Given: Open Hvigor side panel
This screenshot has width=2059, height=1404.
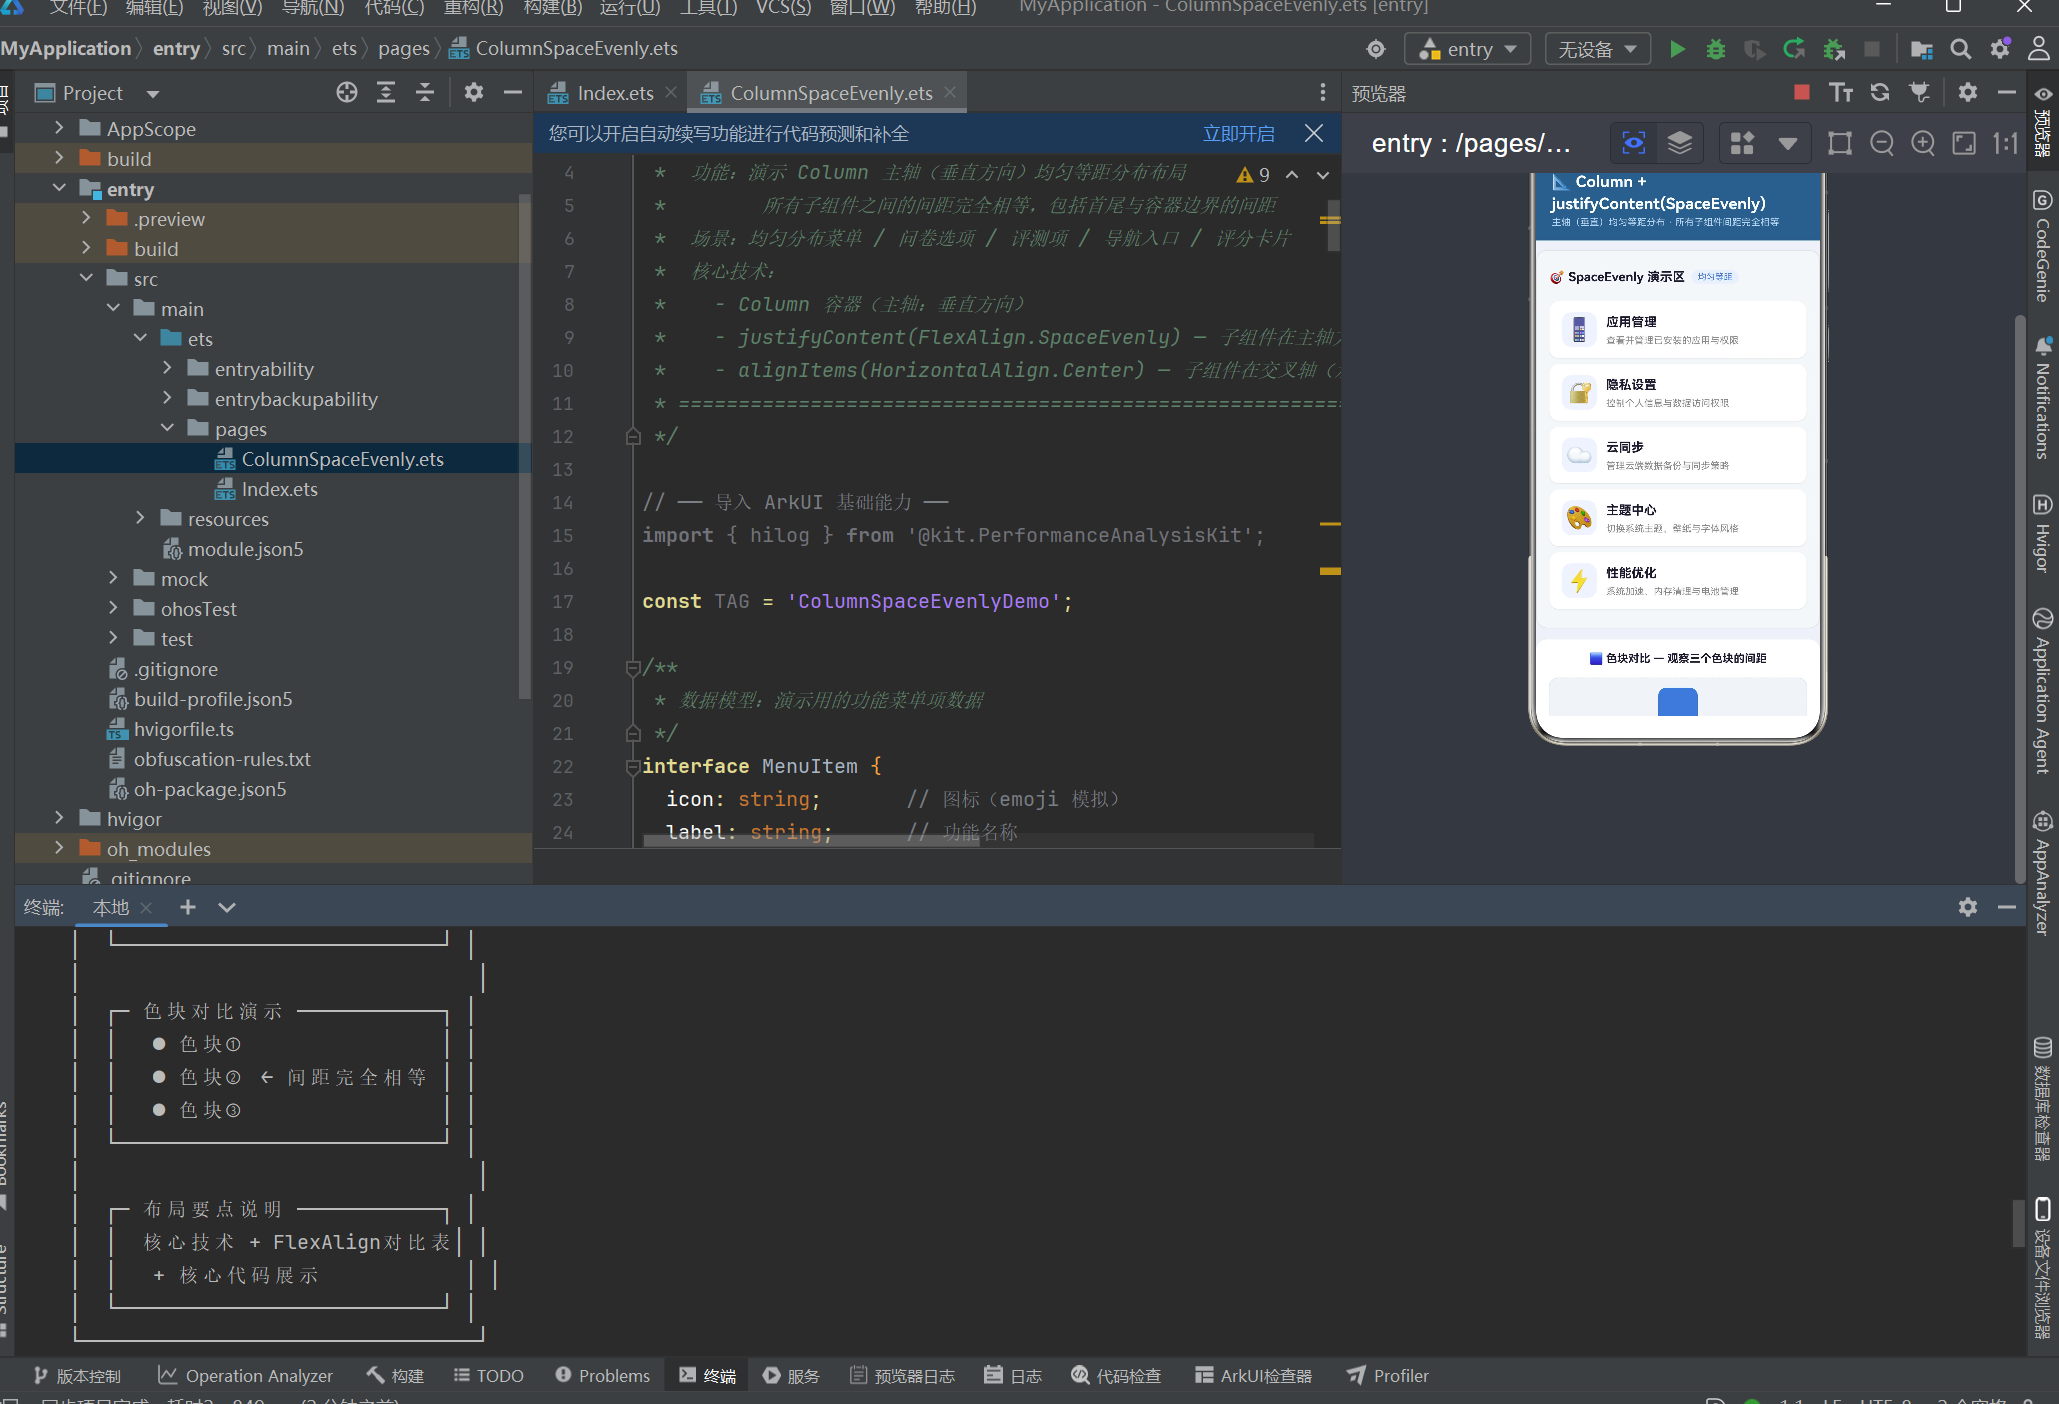Looking at the screenshot, I should pos(2042,533).
